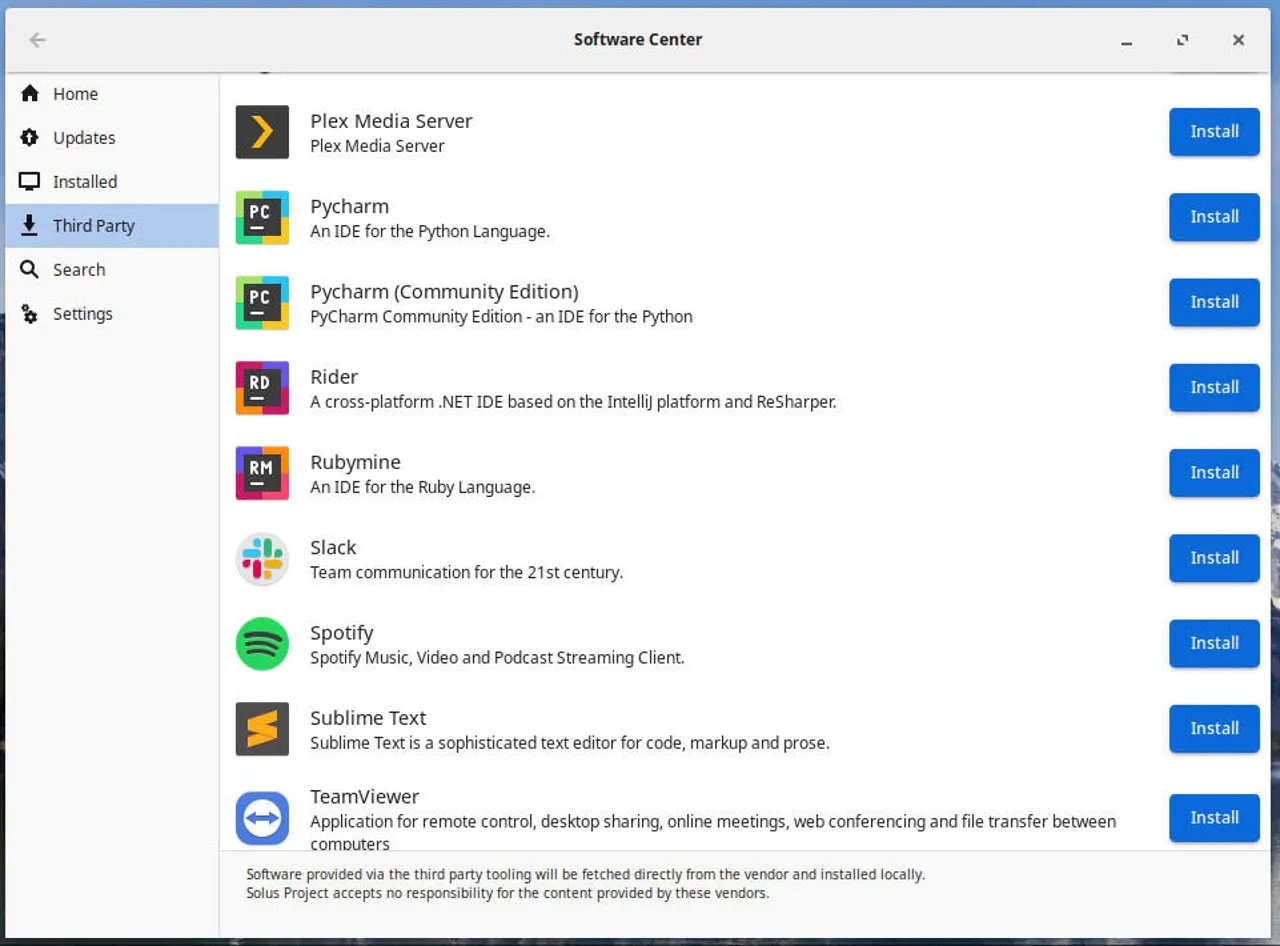Install Rubymine

[1214, 473]
